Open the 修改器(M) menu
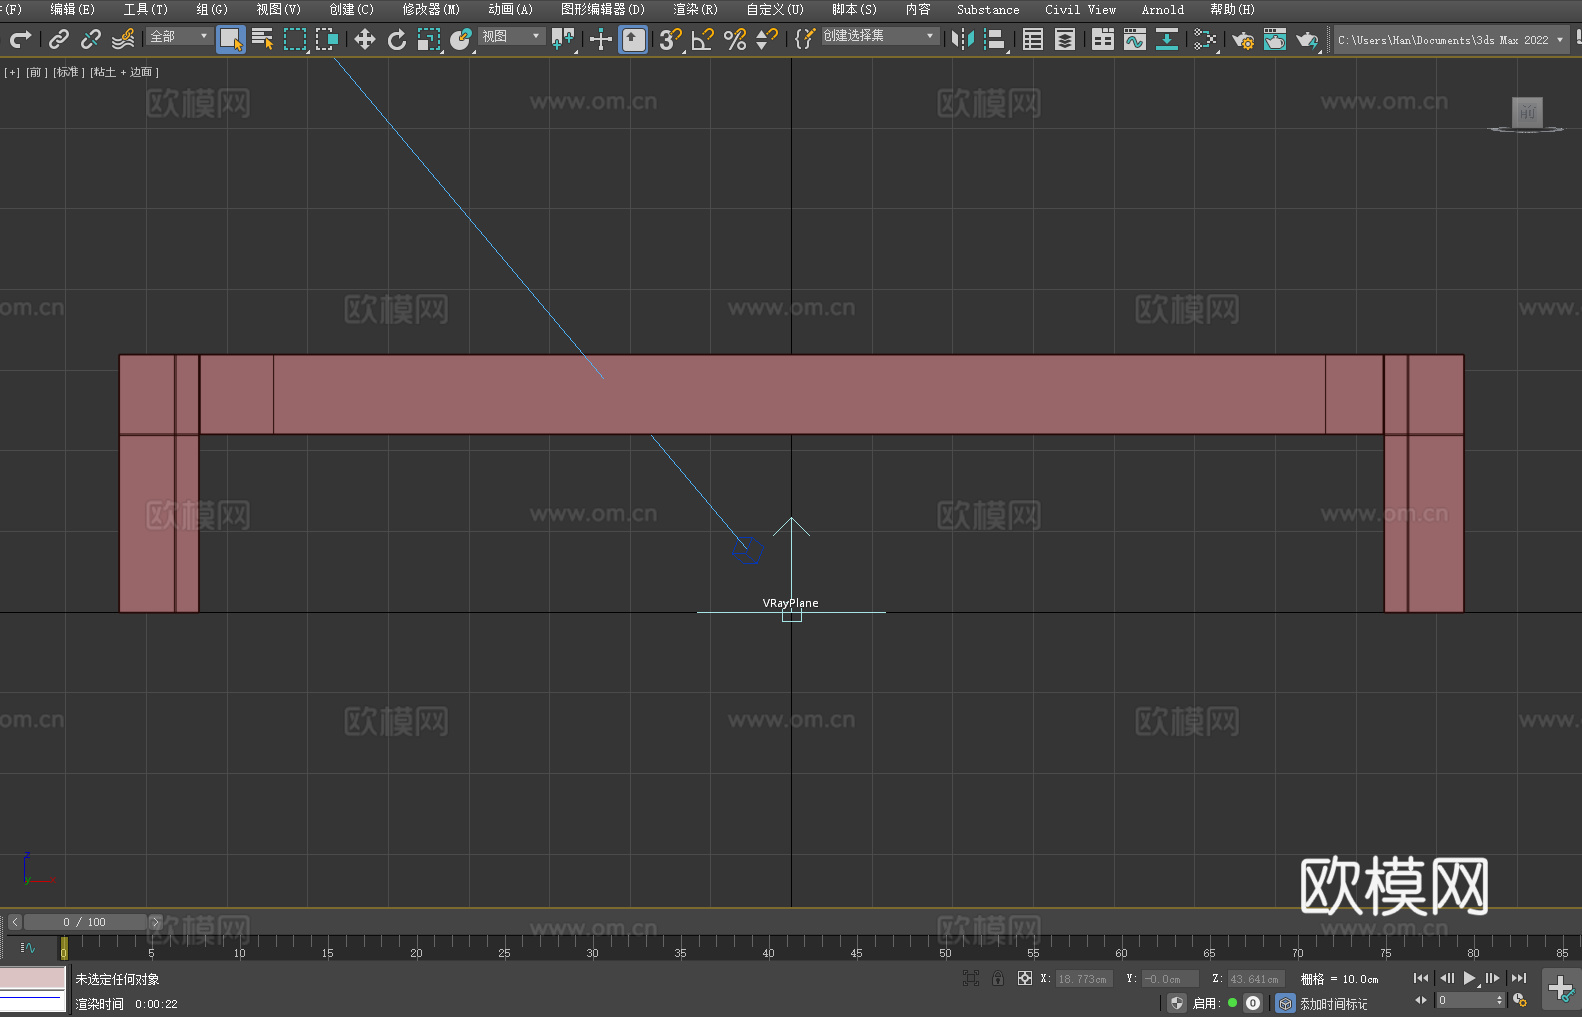 tap(431, 9)
